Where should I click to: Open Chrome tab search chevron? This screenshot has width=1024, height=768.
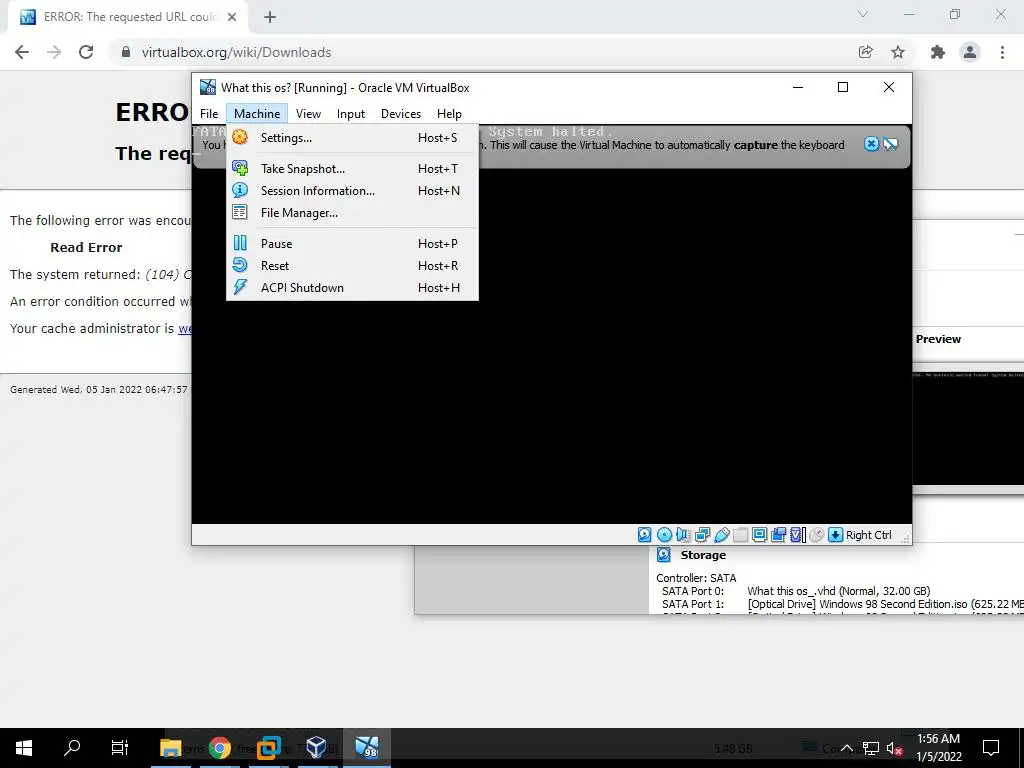[863, 14]
